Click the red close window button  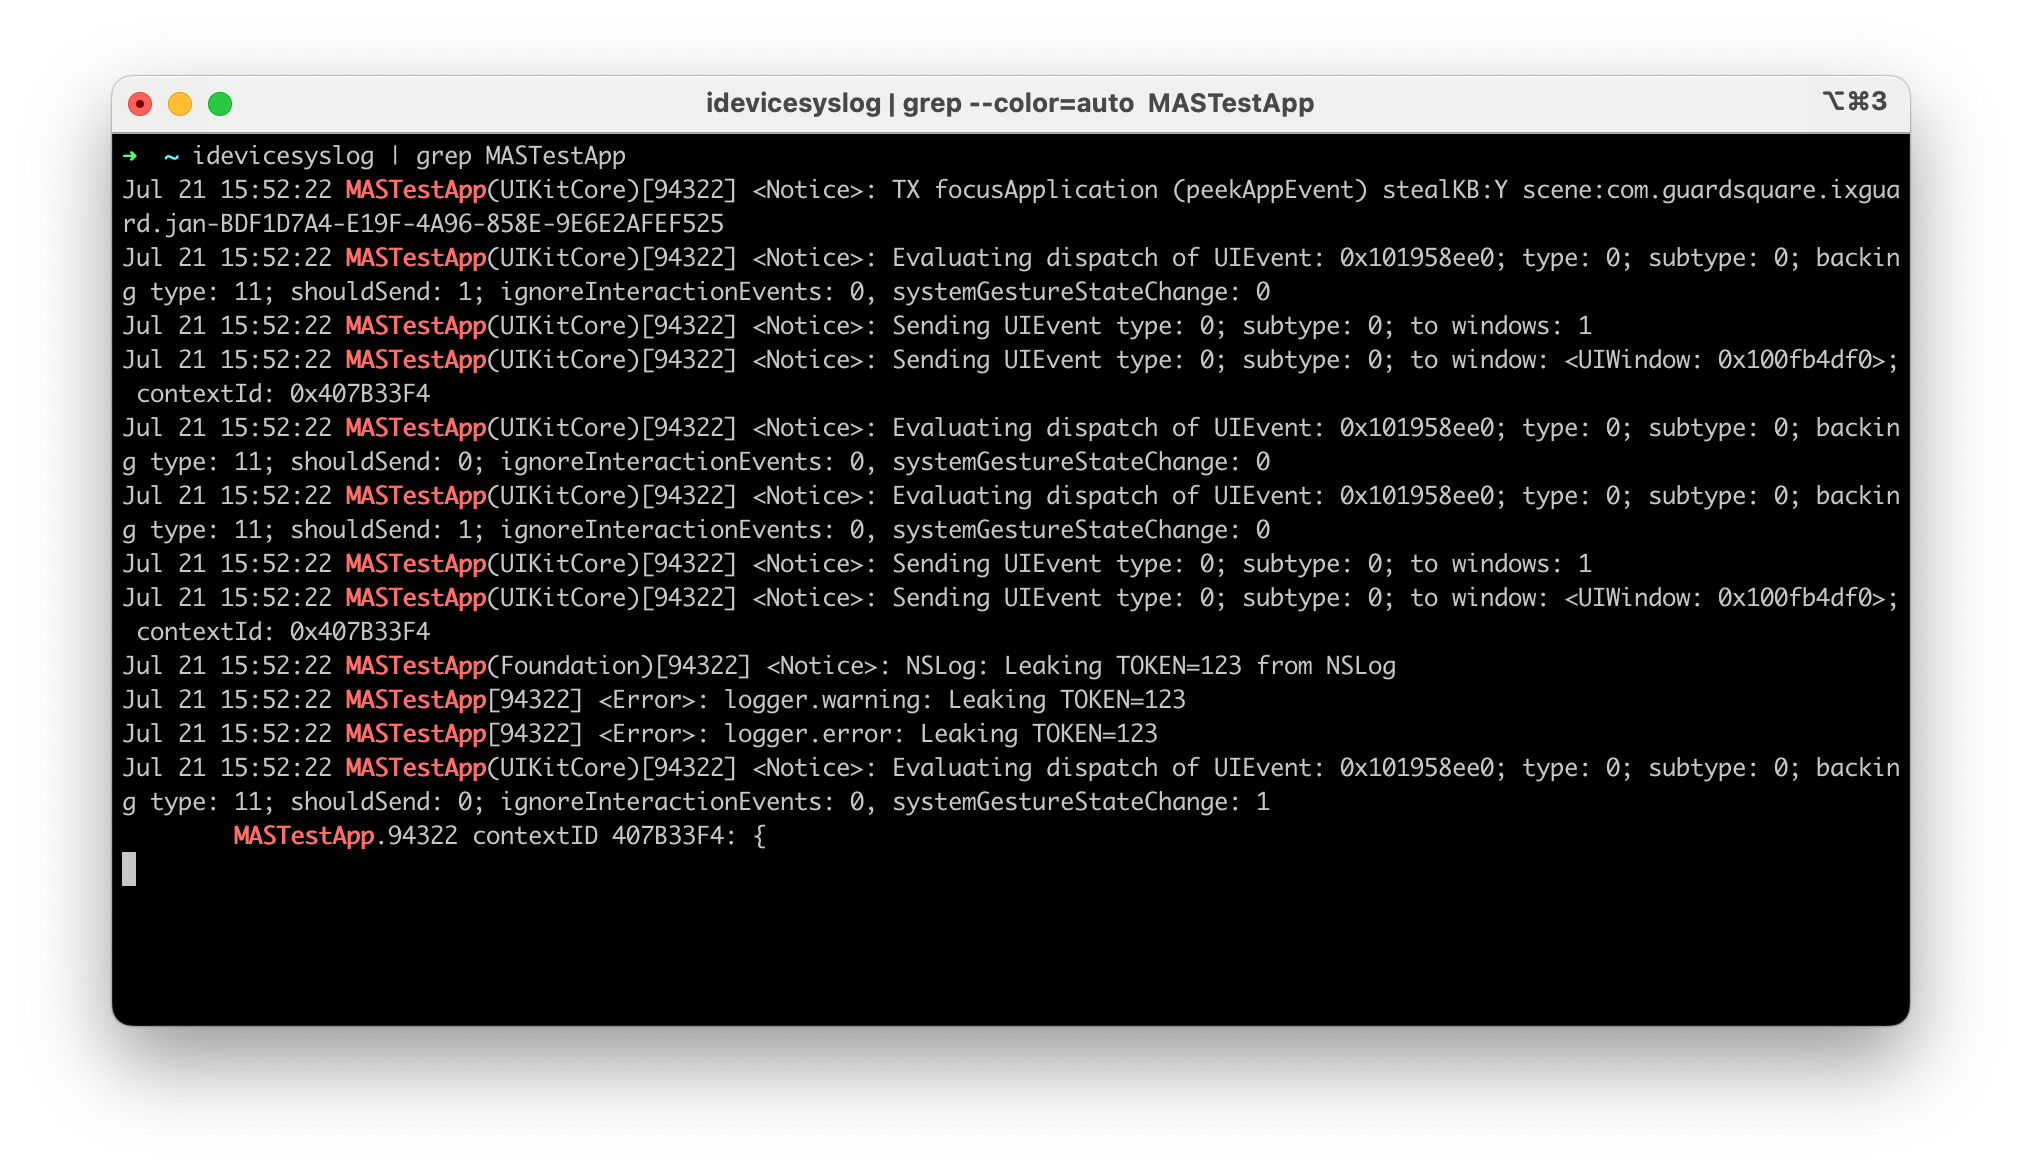coord(140,104)
